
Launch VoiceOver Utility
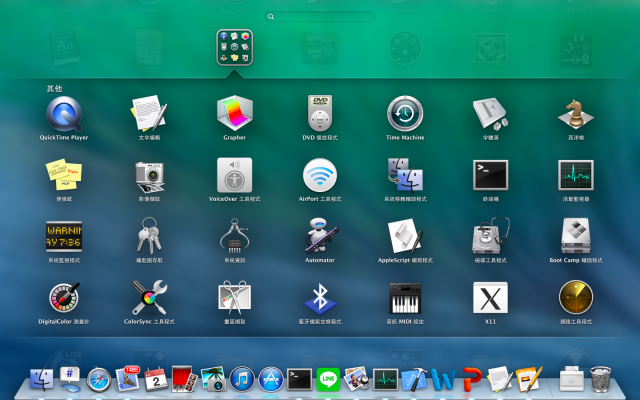click(x=234, y=175)
